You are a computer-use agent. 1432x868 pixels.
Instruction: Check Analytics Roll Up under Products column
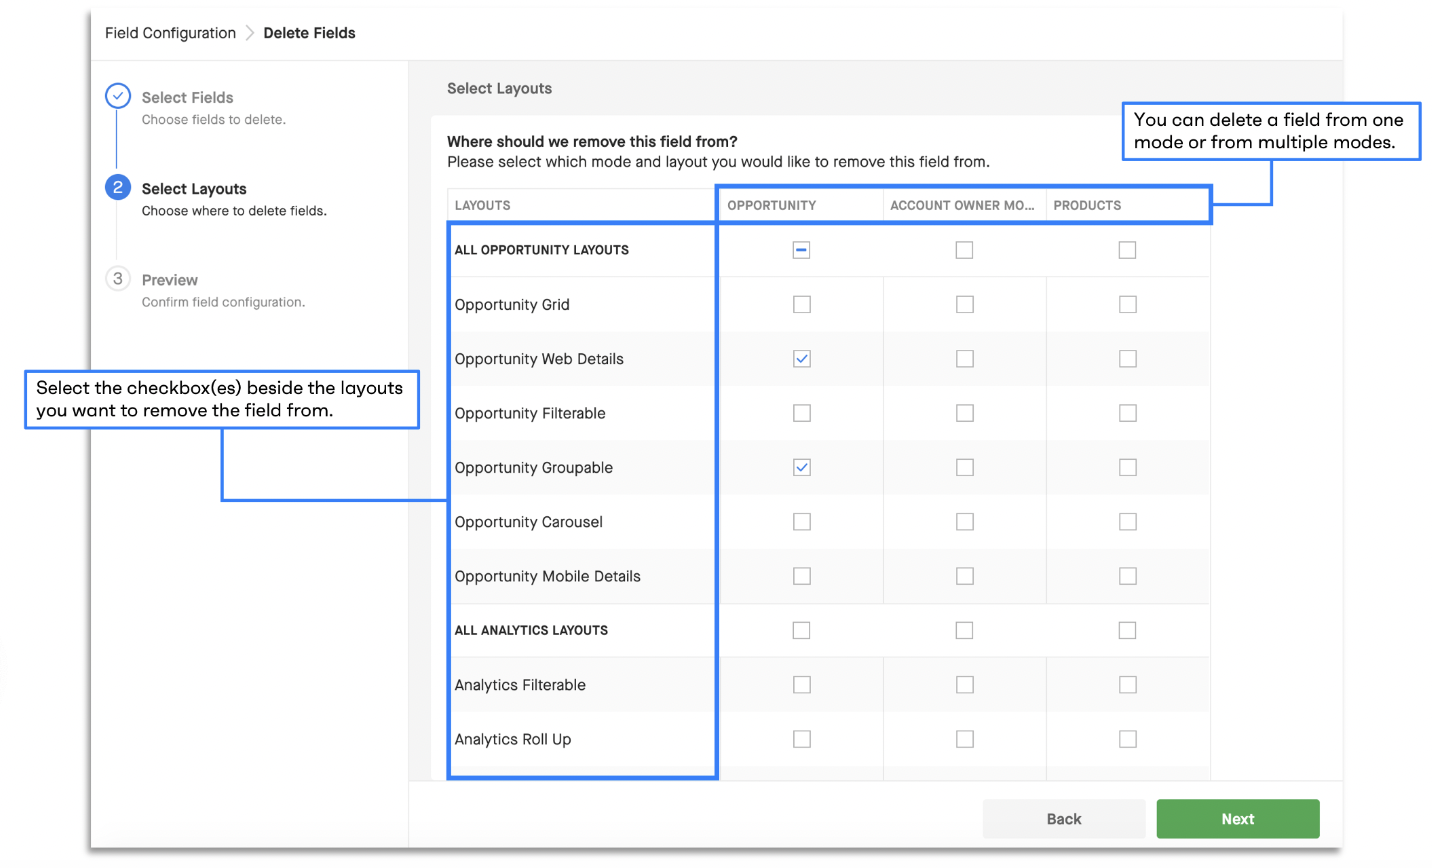1128,739
